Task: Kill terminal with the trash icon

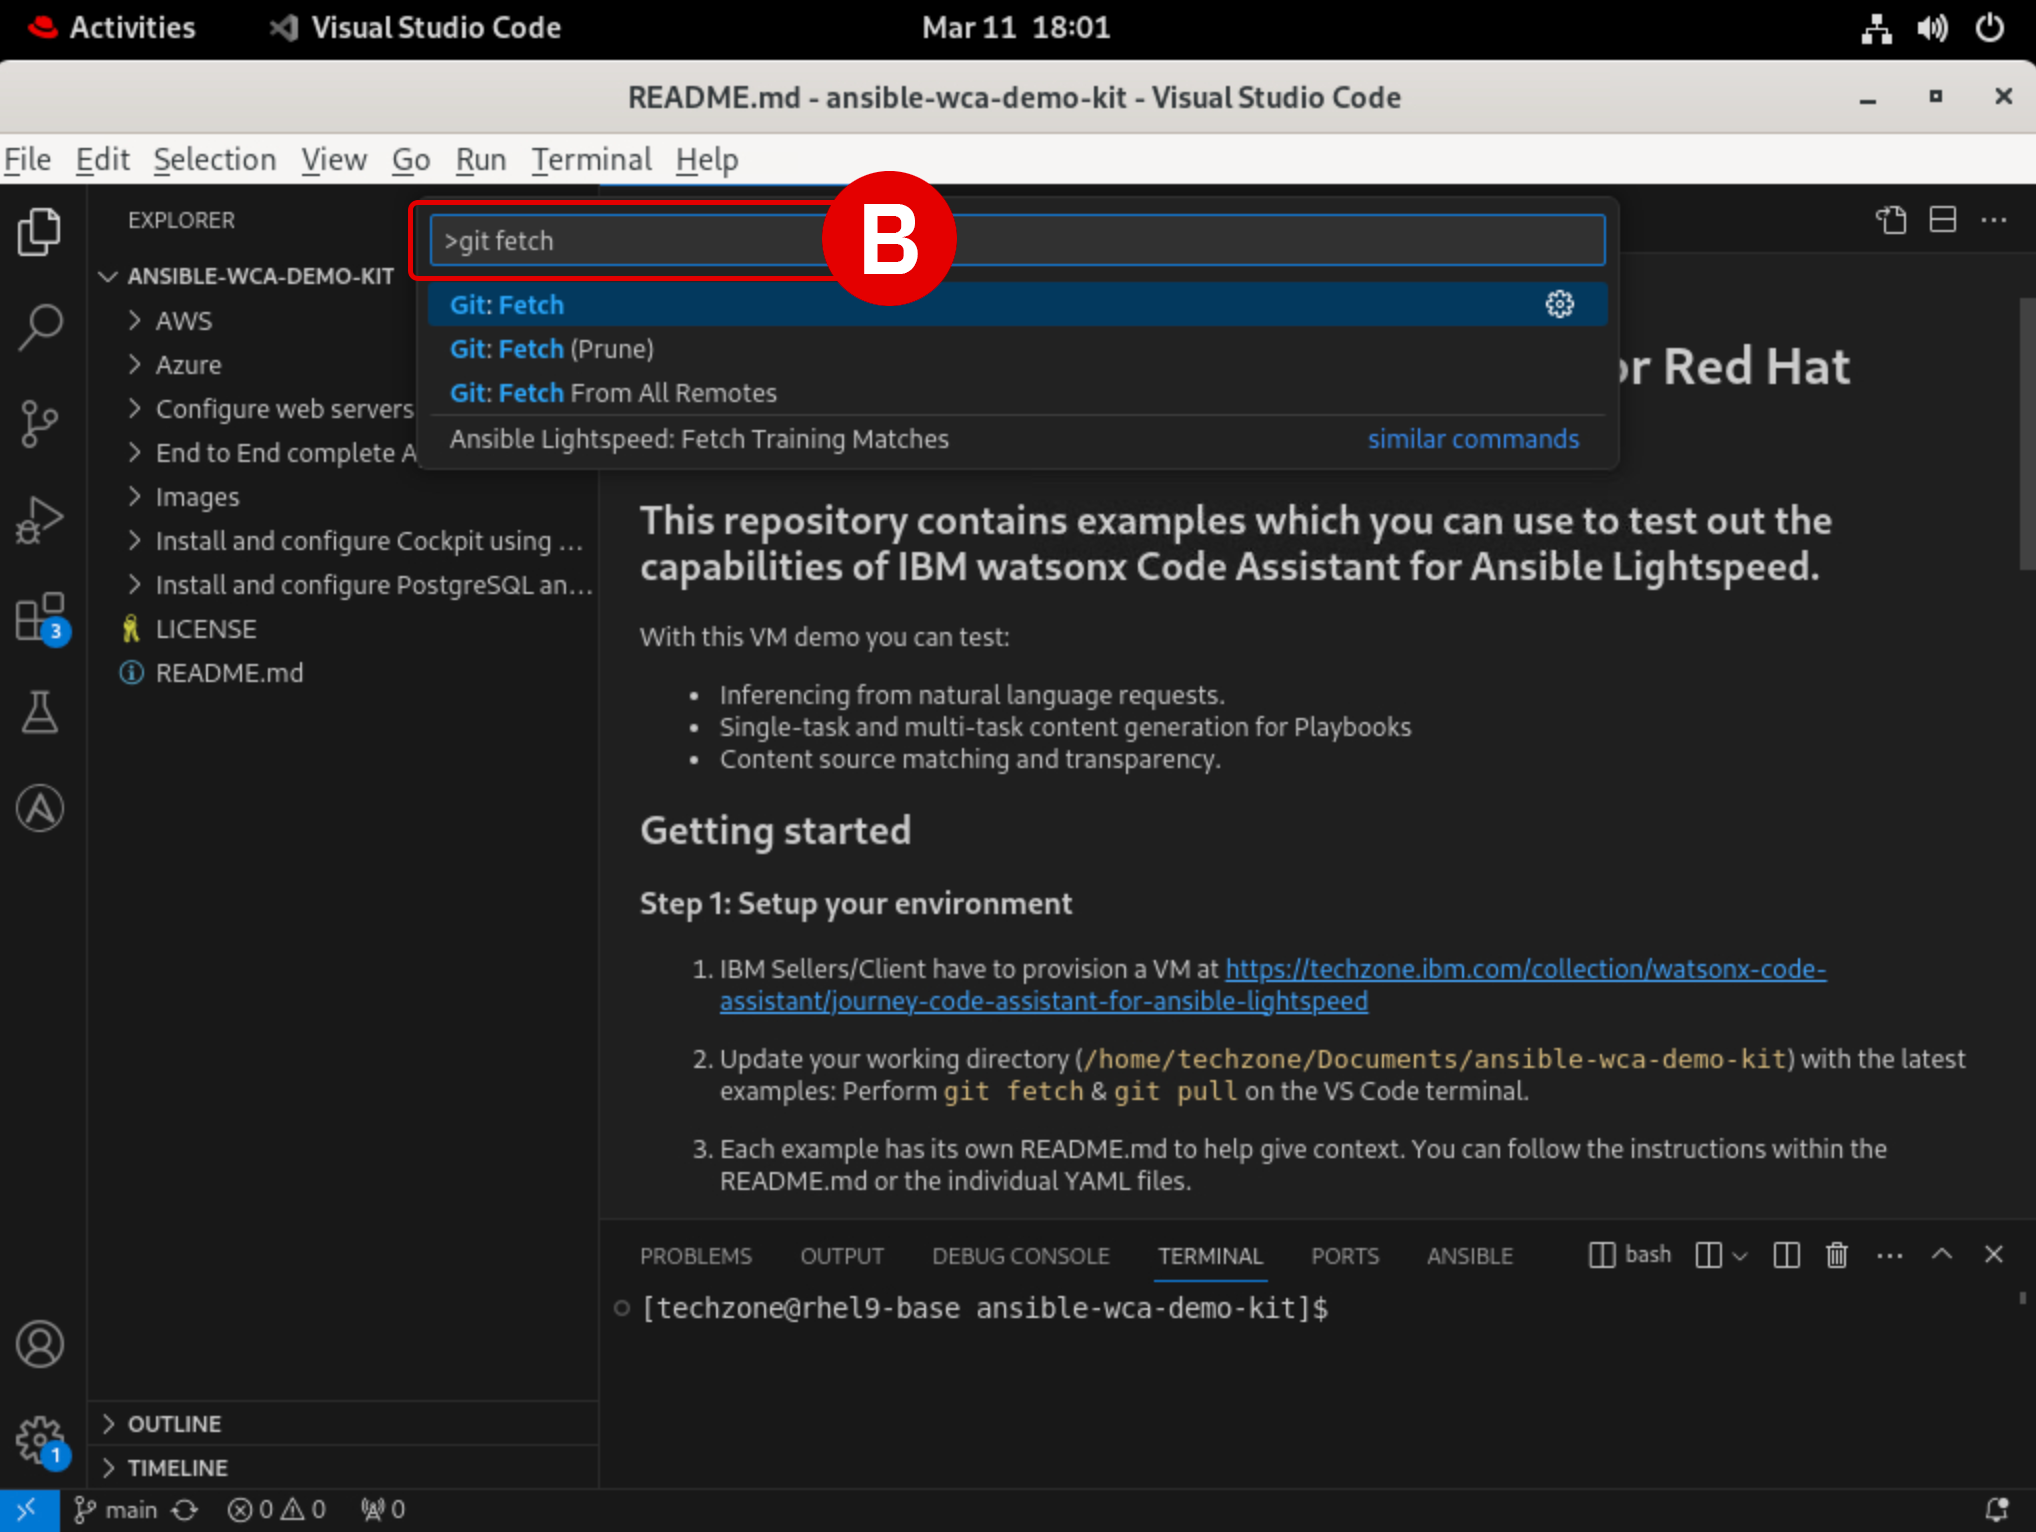Action: point(1836,1255)
